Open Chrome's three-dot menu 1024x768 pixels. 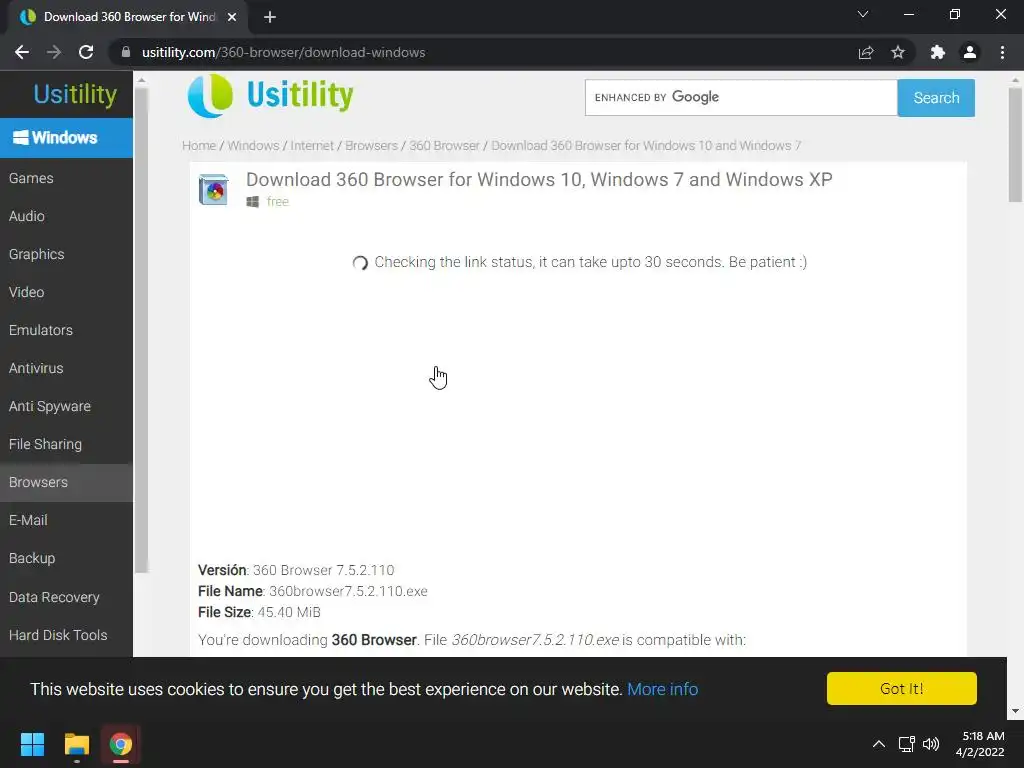coord(1002,52)
